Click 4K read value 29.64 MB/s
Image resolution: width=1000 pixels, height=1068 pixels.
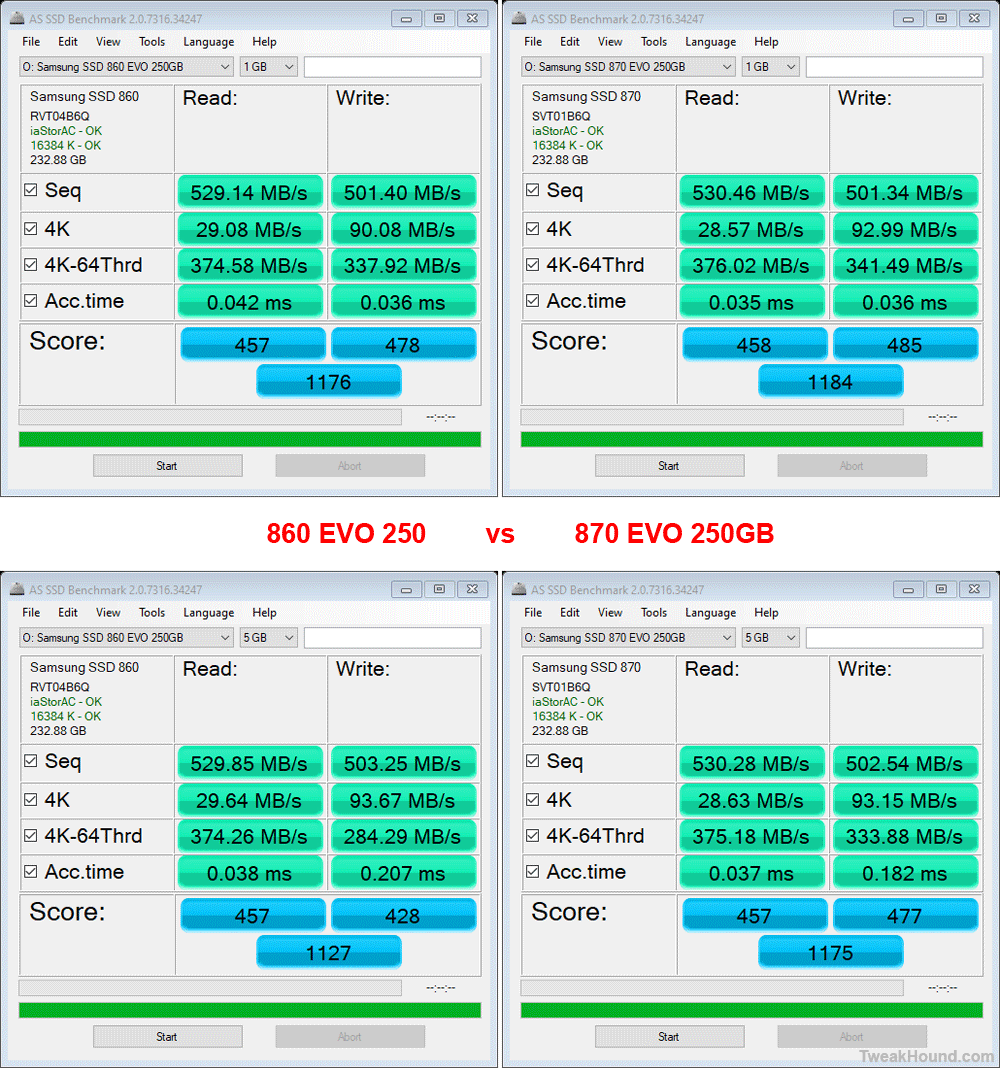click(249, 801)
